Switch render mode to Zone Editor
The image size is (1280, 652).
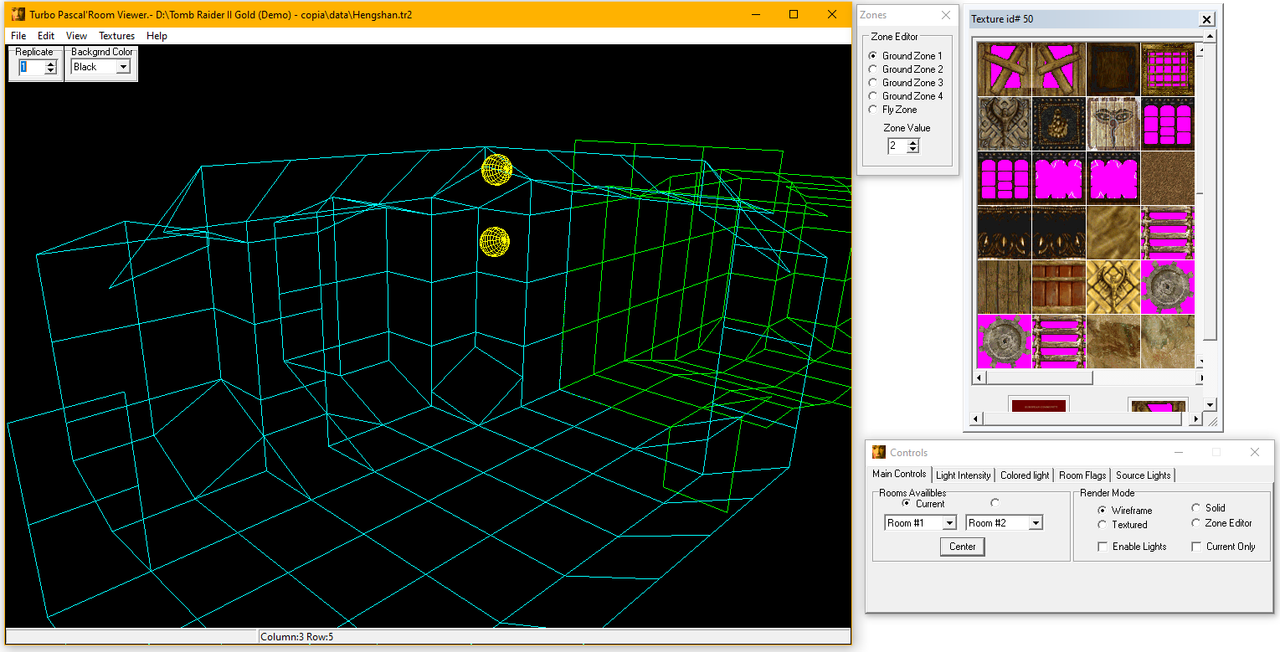point(1196,523)
